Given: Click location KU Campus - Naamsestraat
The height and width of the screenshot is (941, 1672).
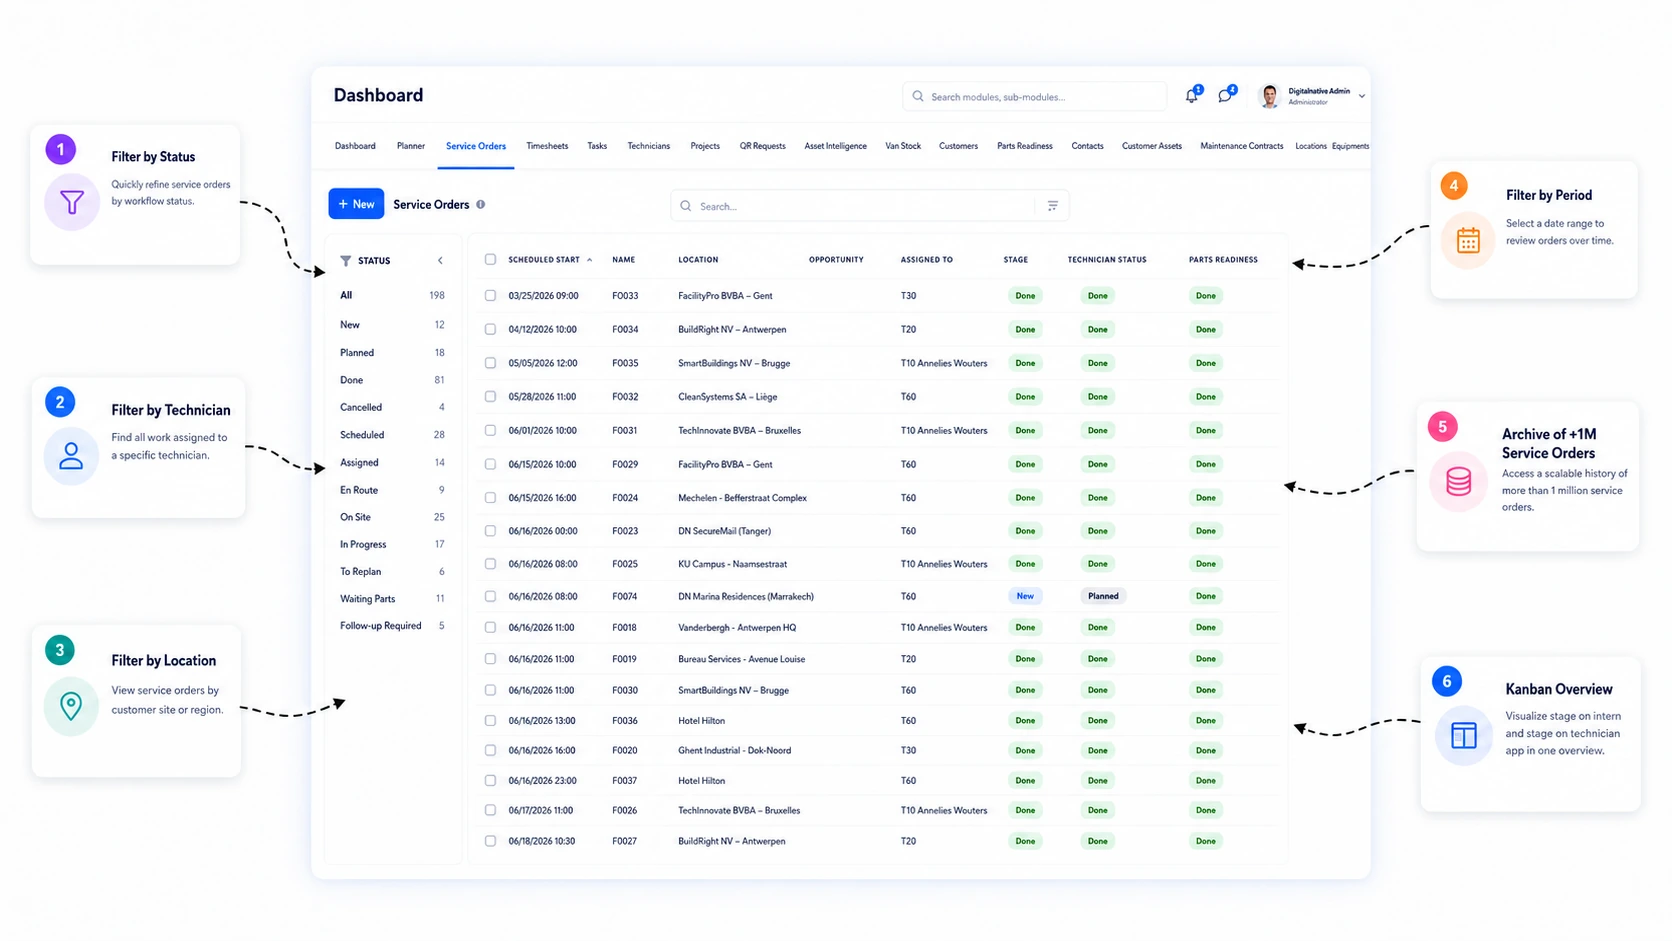Looking at the screenshot, I should coord(732,564).
